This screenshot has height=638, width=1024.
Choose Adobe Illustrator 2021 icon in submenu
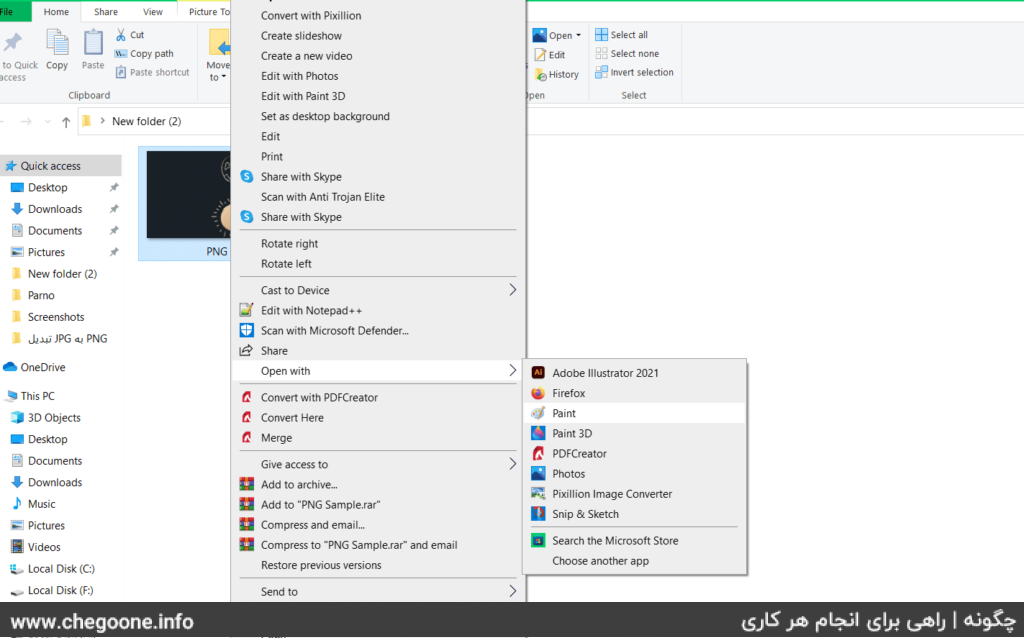coord(538,373)
